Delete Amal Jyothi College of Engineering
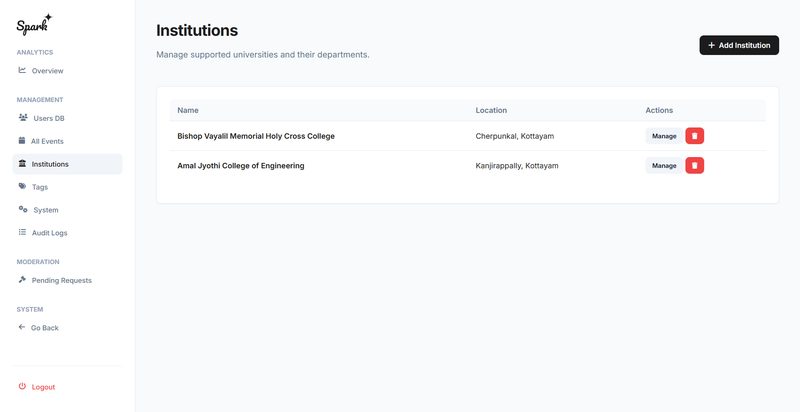The image size is (800, 412). [x=694, y=165]
